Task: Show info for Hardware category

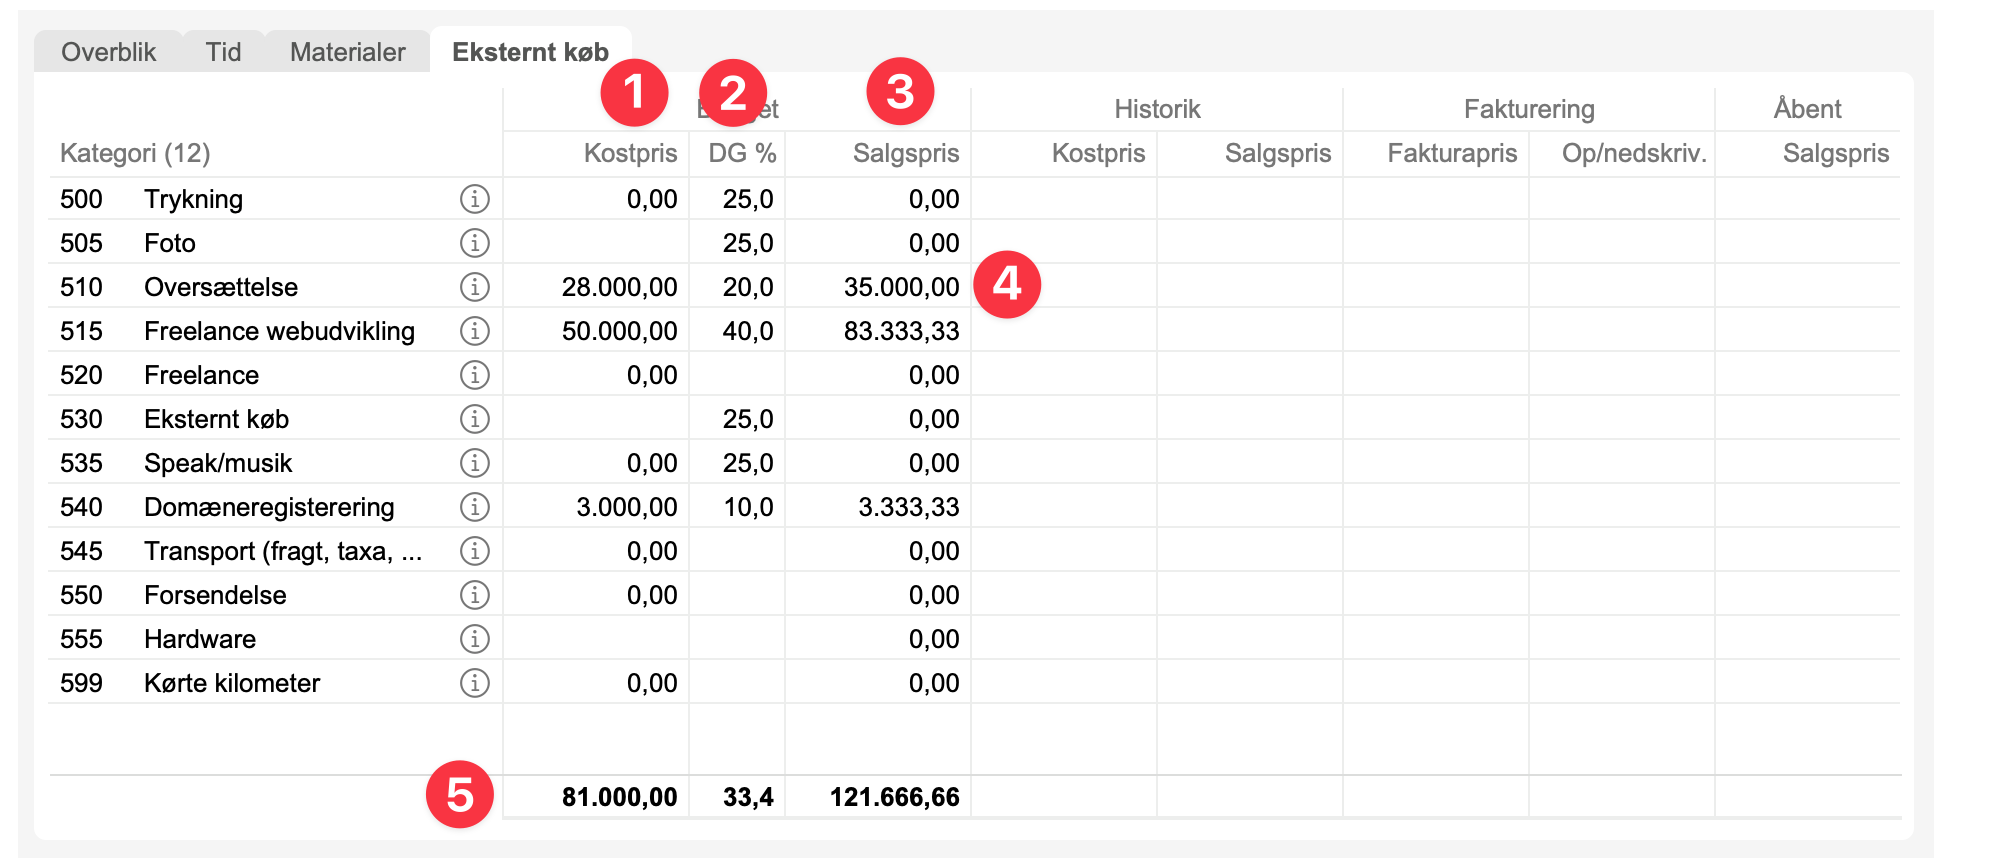Action: click(x=474, y=639)
